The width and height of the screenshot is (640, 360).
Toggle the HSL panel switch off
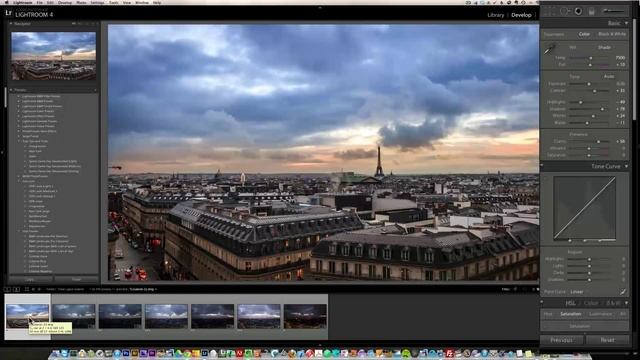pos(542,303)
